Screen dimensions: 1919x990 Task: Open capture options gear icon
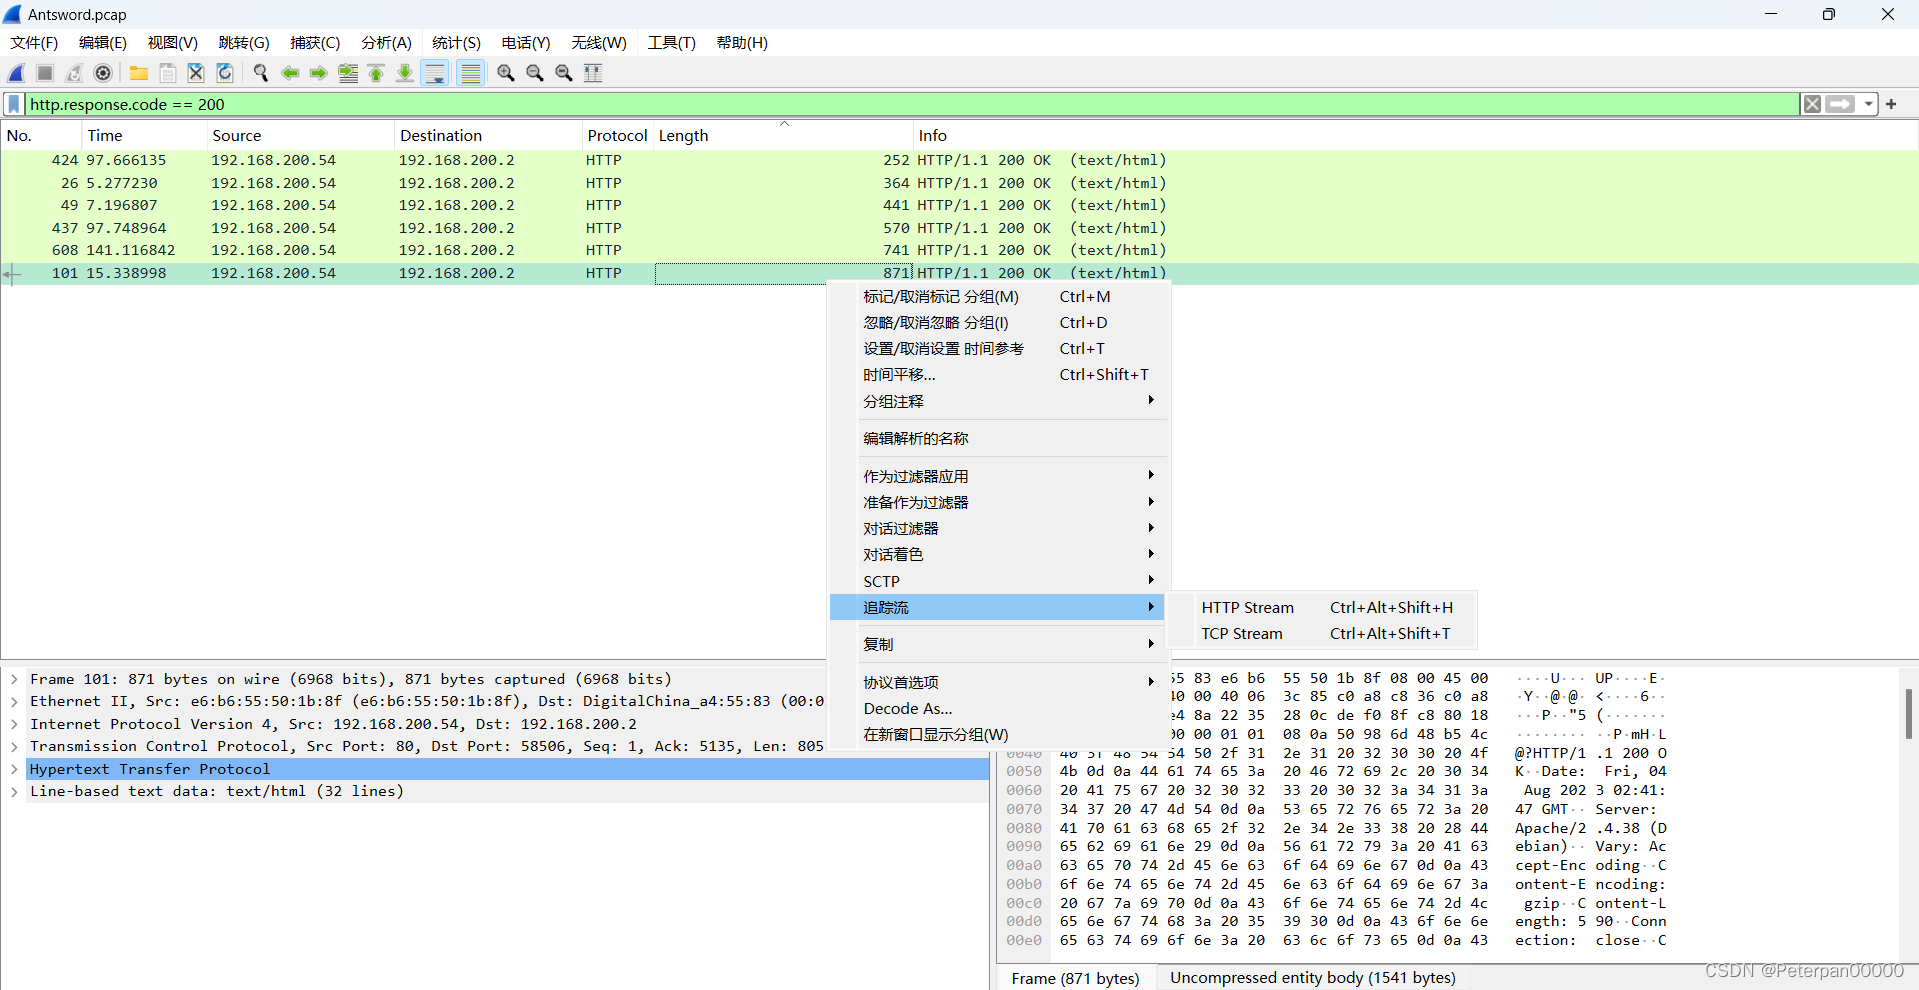click(x=103, y=73)
